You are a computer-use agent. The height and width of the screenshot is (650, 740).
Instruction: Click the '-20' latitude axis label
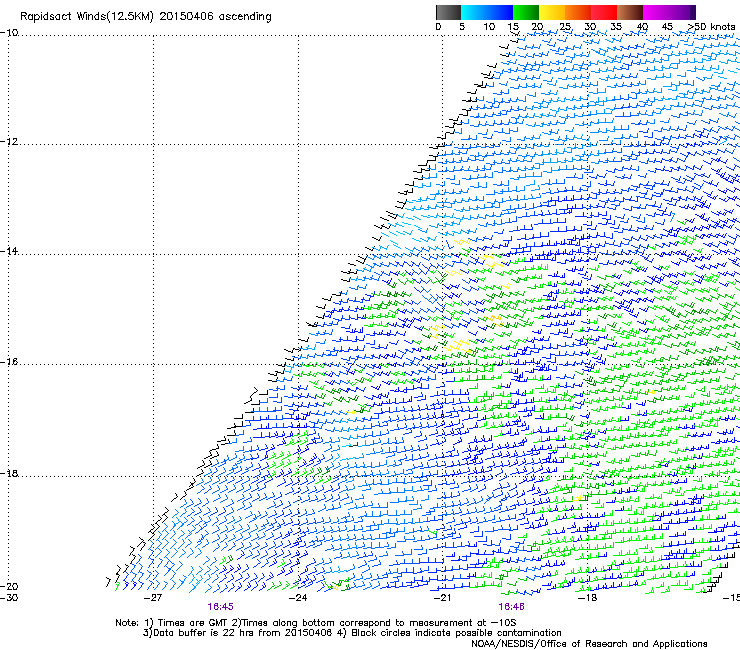(x=9, y=586)
